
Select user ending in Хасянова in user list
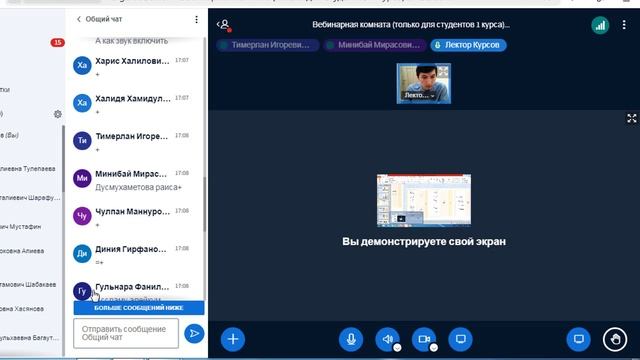22,309
